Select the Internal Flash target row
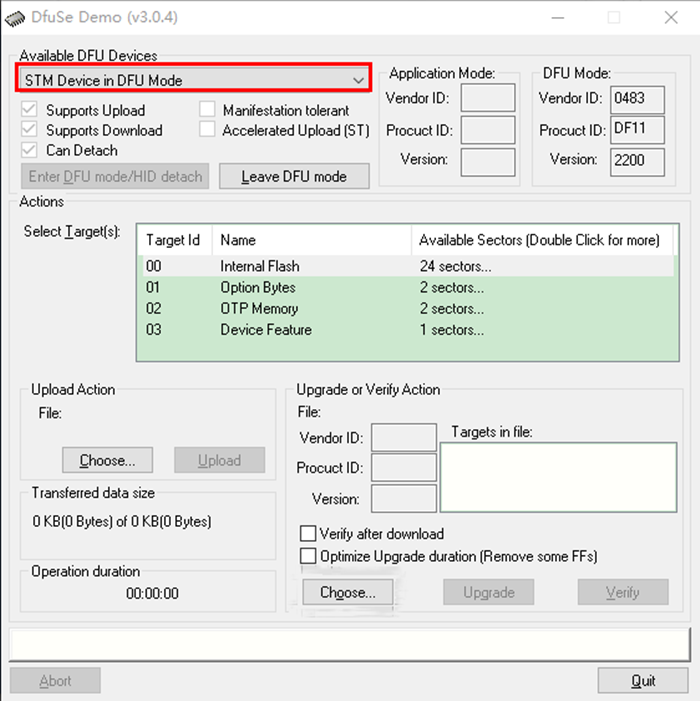This screenshot has height=701, width=700. (x=409, y=266)
